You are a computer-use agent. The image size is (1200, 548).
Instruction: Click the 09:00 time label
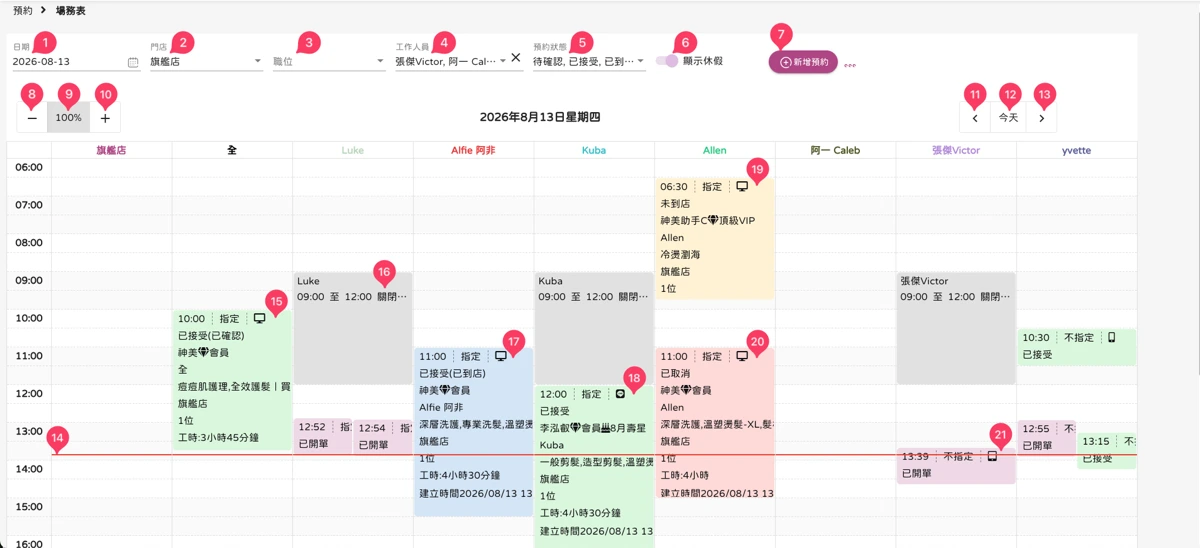29,280
